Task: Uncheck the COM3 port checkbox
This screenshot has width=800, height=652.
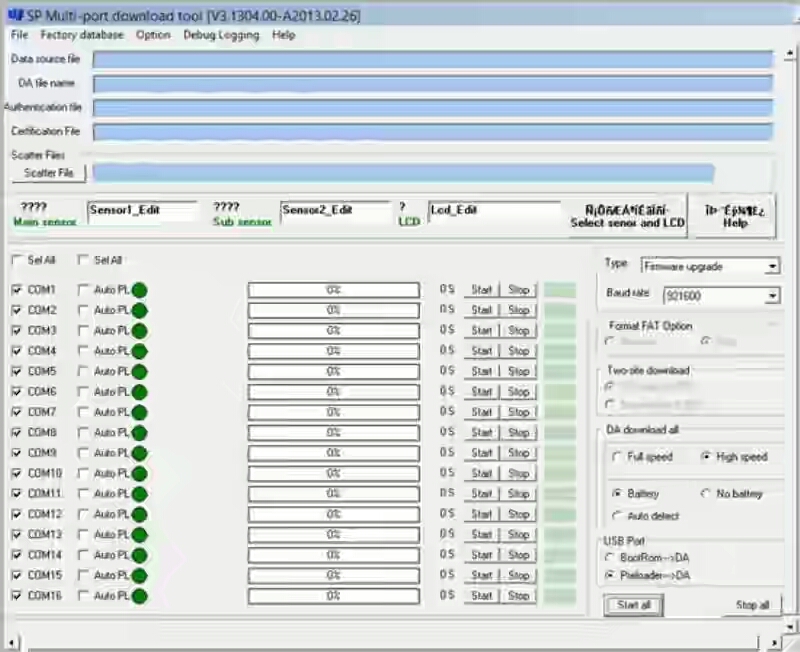Action: pos(17,330)
